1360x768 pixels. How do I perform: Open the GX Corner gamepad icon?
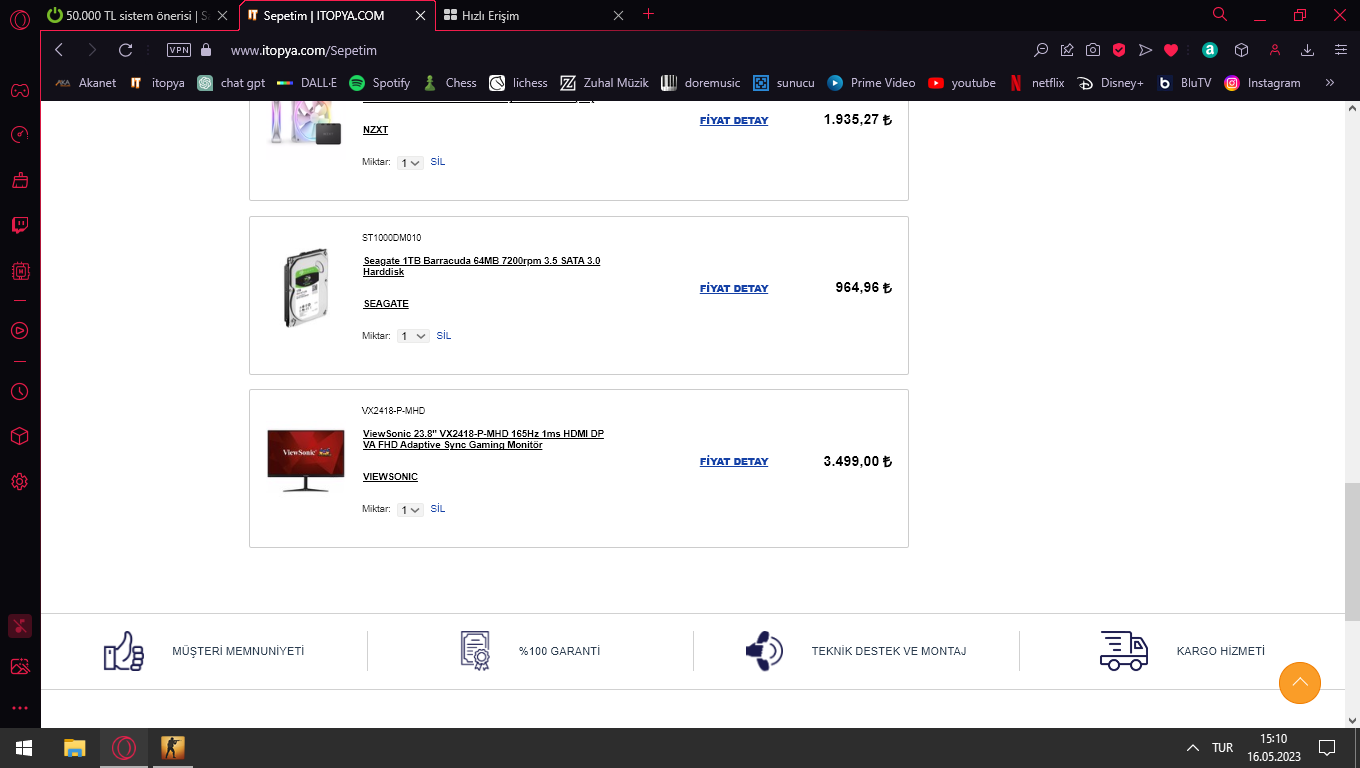19,91
